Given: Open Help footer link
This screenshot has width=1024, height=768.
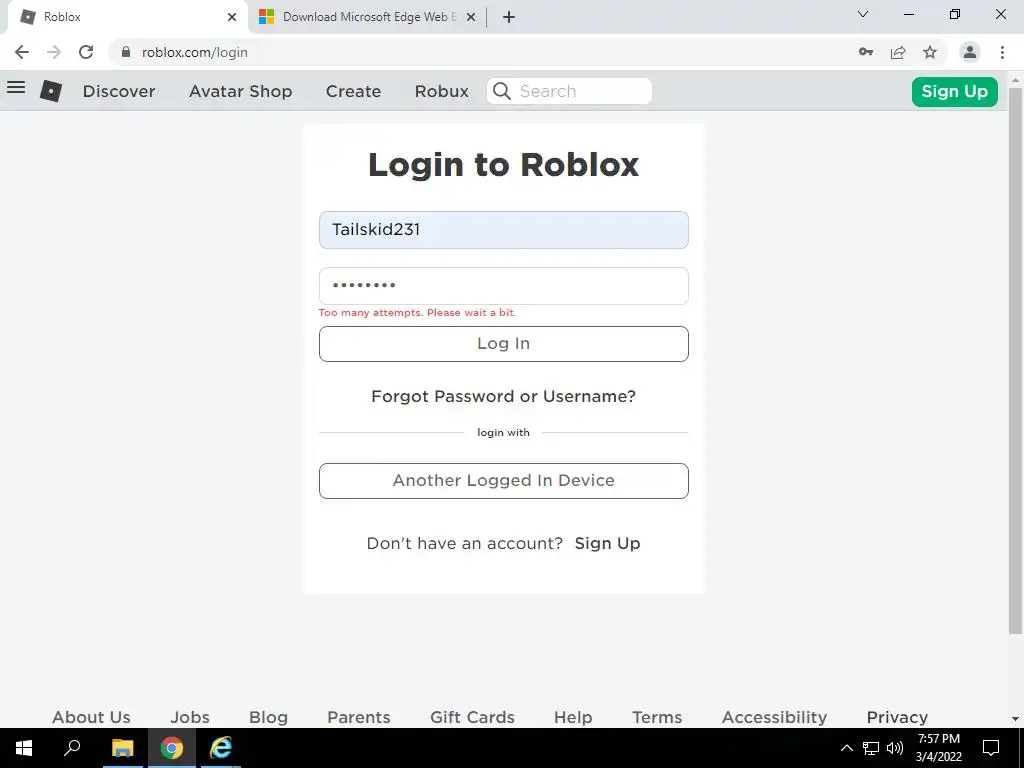Looking at the screenshot, I should (573, 717).
